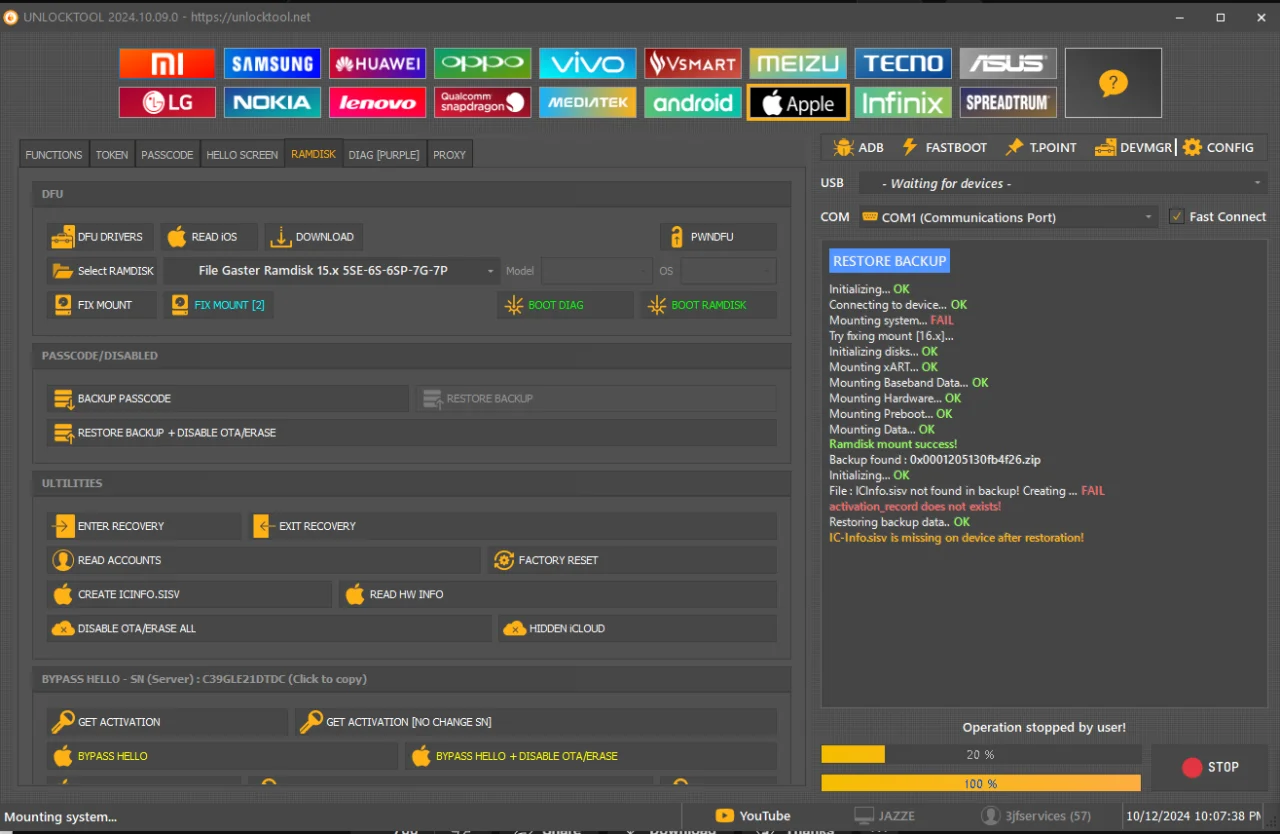Select the ASUS brand tile
This screenshot has height=834, width=1280.
1008,63
